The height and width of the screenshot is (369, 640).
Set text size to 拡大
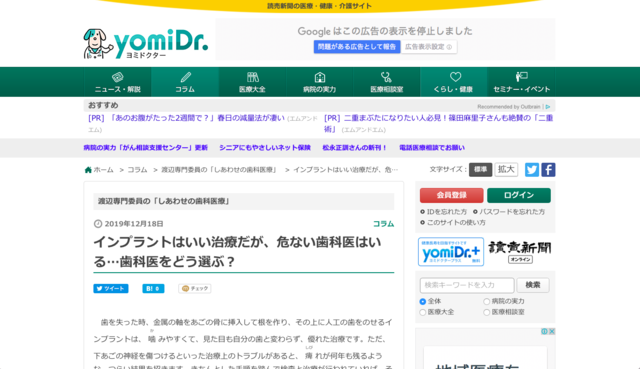point(506,169)
